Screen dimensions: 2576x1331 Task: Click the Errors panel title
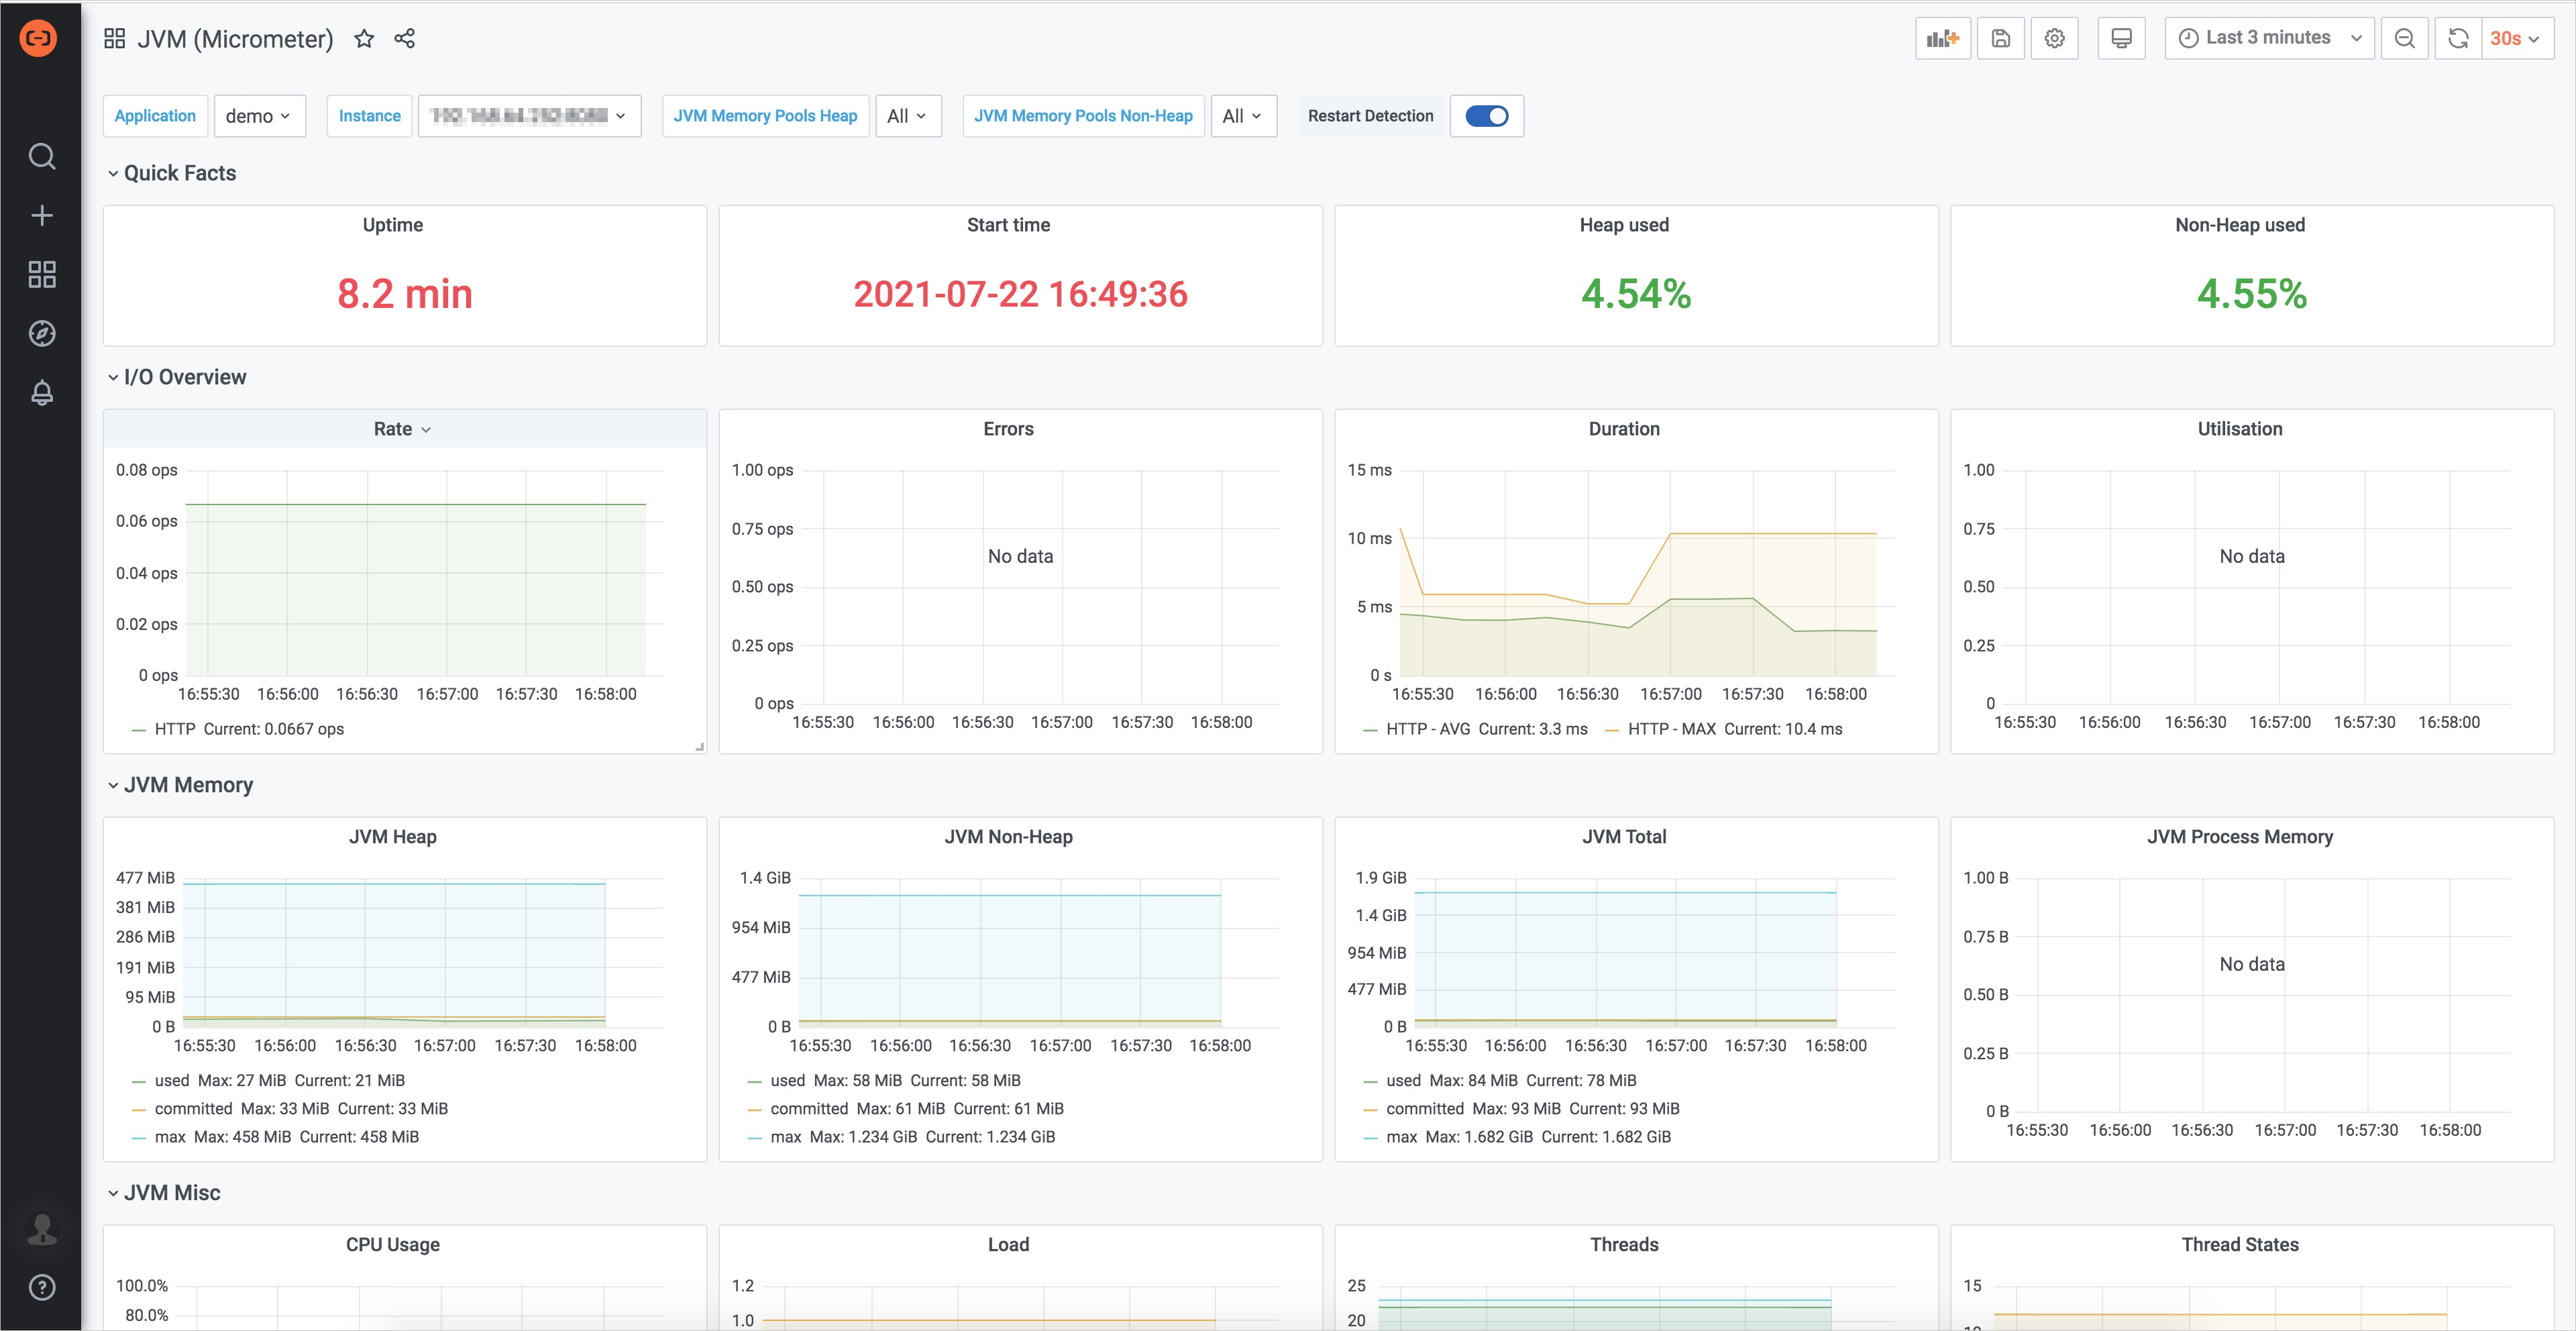(x=1008, y=429)
